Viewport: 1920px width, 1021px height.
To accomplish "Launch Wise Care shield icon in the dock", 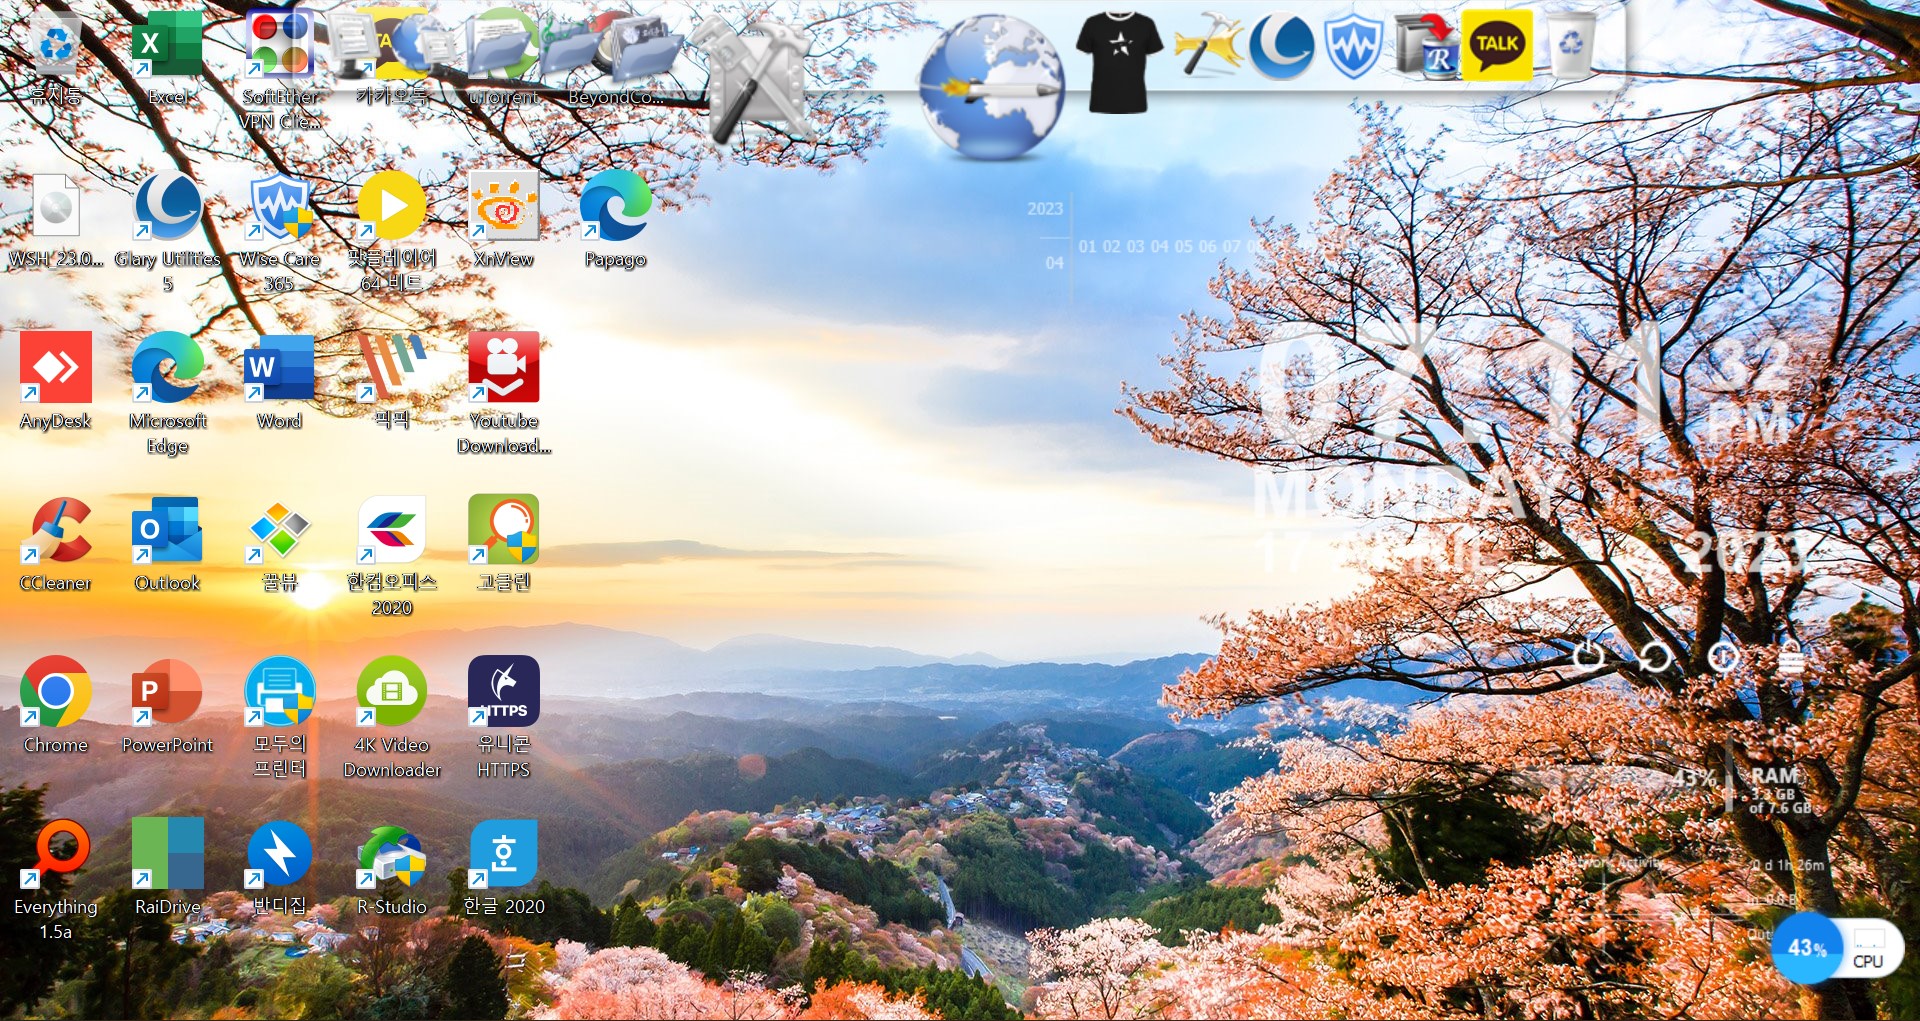I will [x=1353, y=45].
